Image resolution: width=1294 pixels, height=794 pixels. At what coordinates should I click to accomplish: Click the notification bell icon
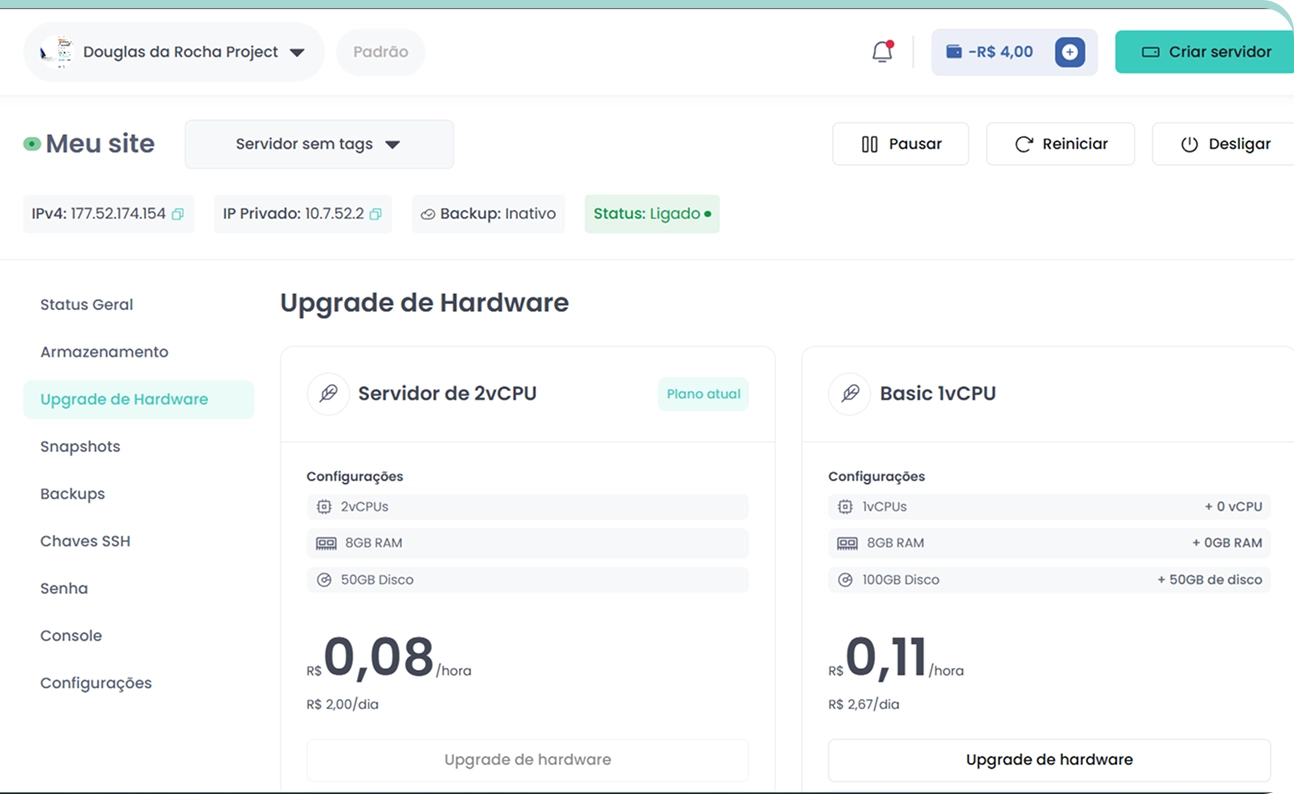click(x=881, y=52)
